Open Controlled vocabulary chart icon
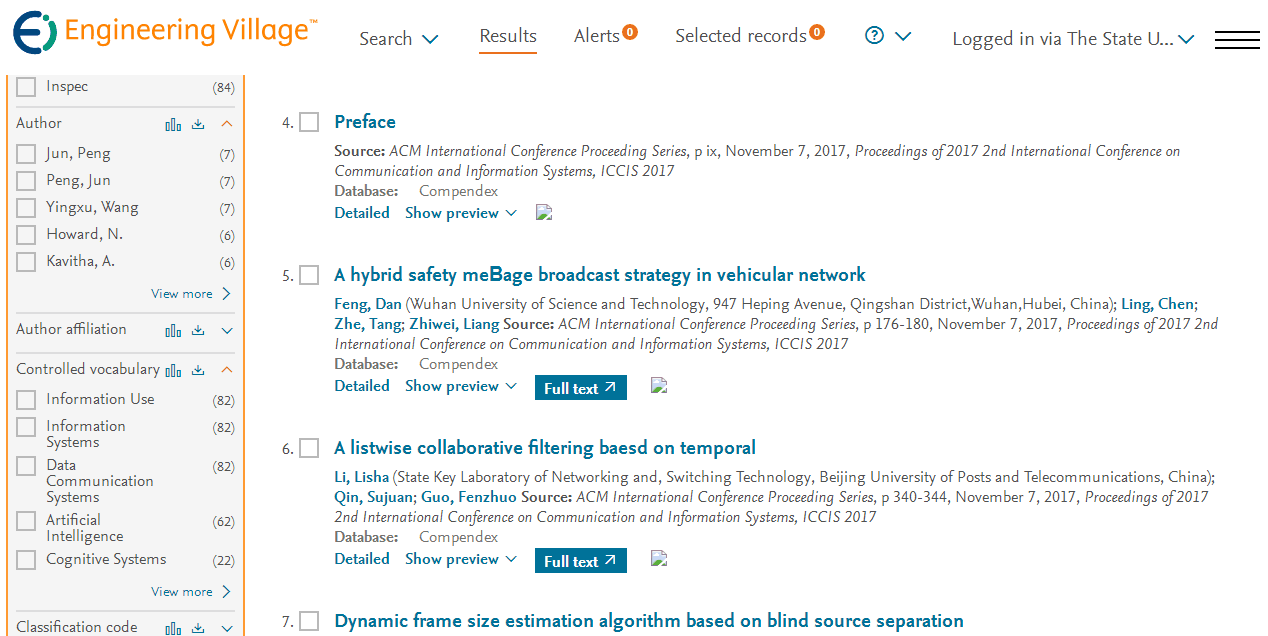Image resolution: width=1268 pixels, height=636 pixels. 174,370
